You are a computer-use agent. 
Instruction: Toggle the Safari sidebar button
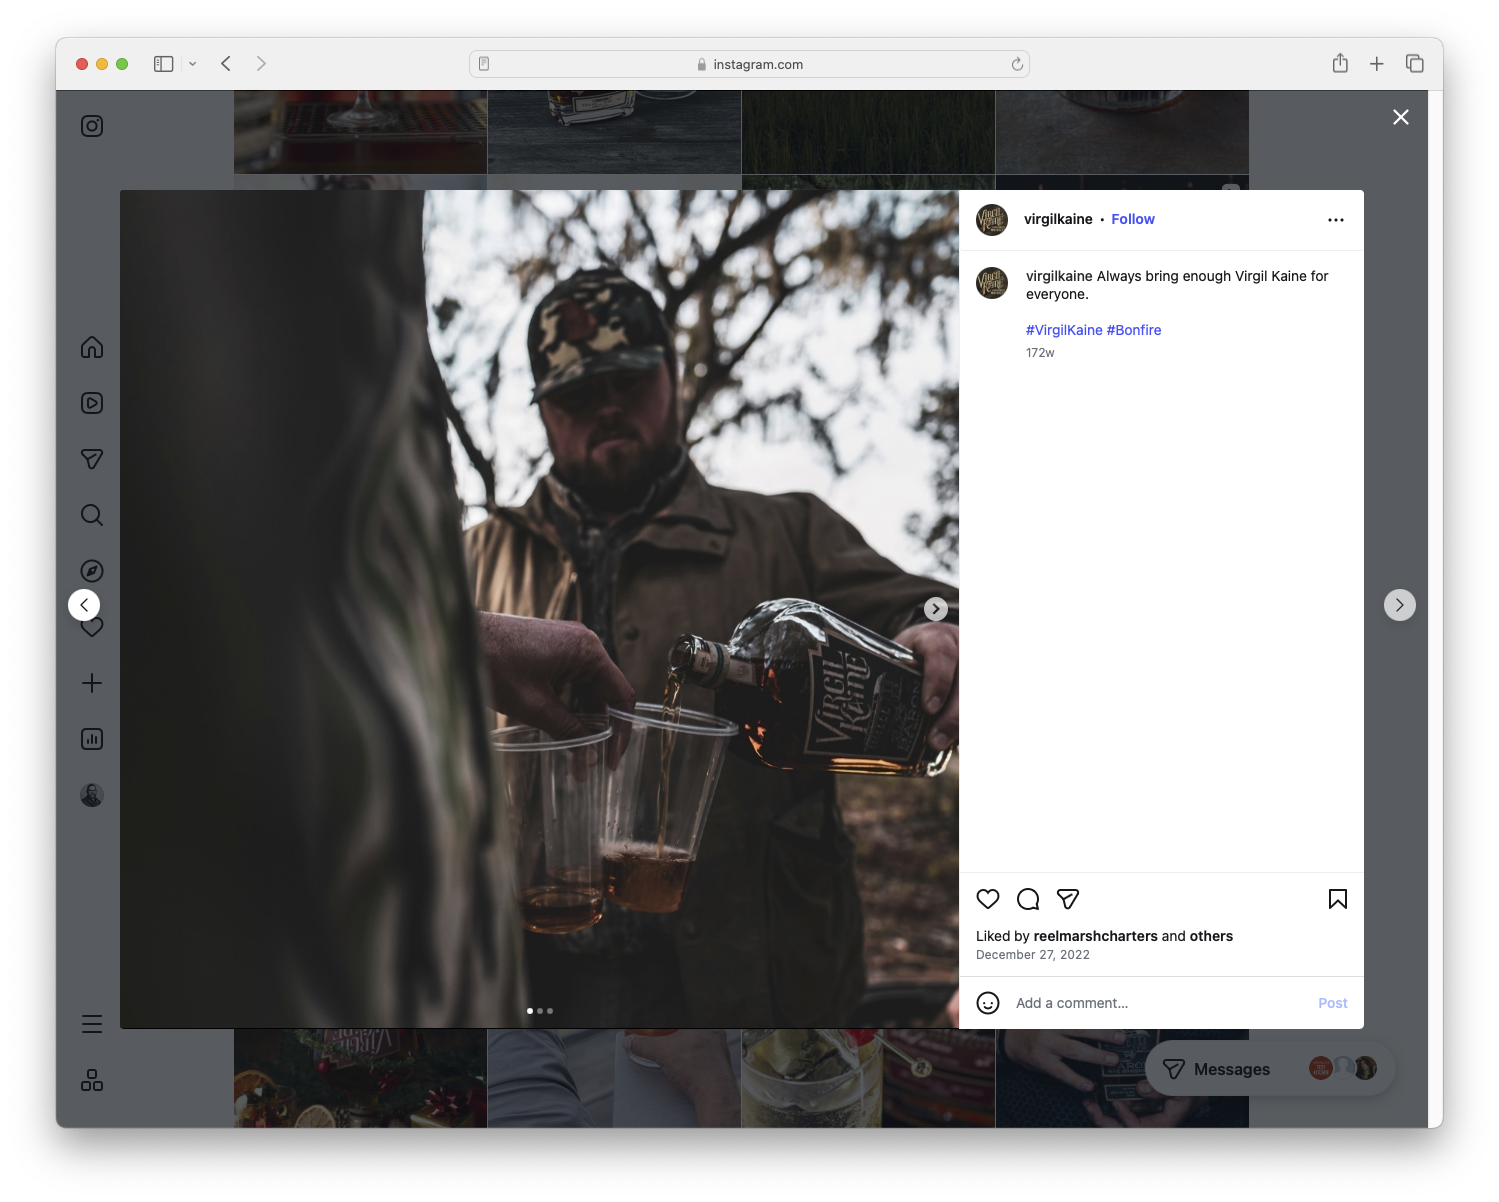(x=162, y=63)
